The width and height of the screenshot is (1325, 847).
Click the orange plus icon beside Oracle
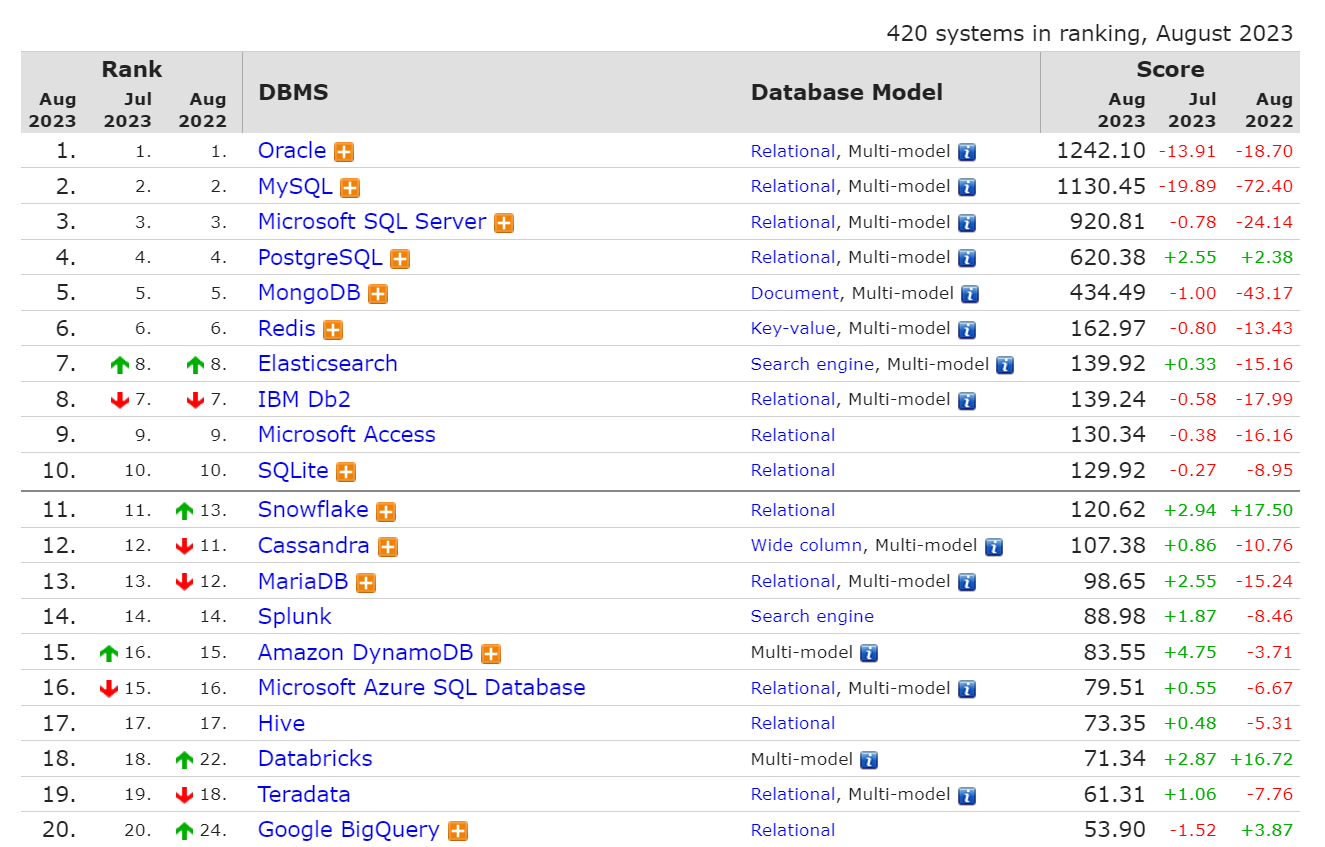point(344,152)
